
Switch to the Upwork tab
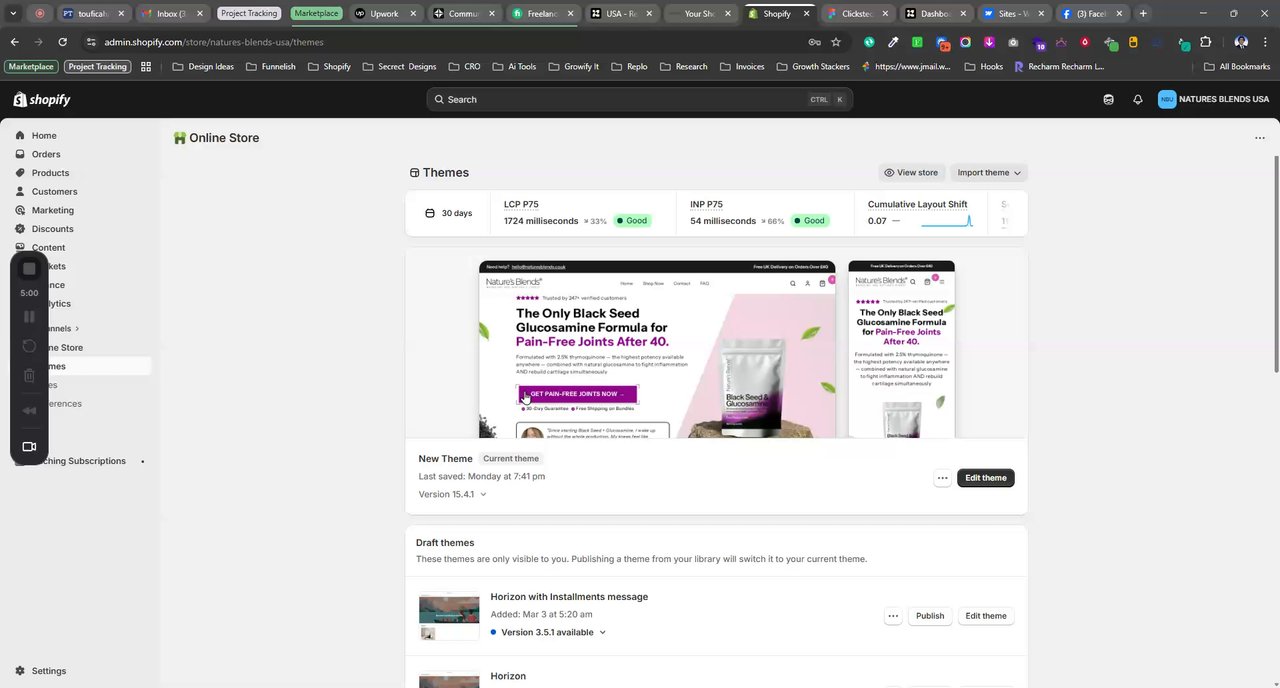(x=383, y=13)
